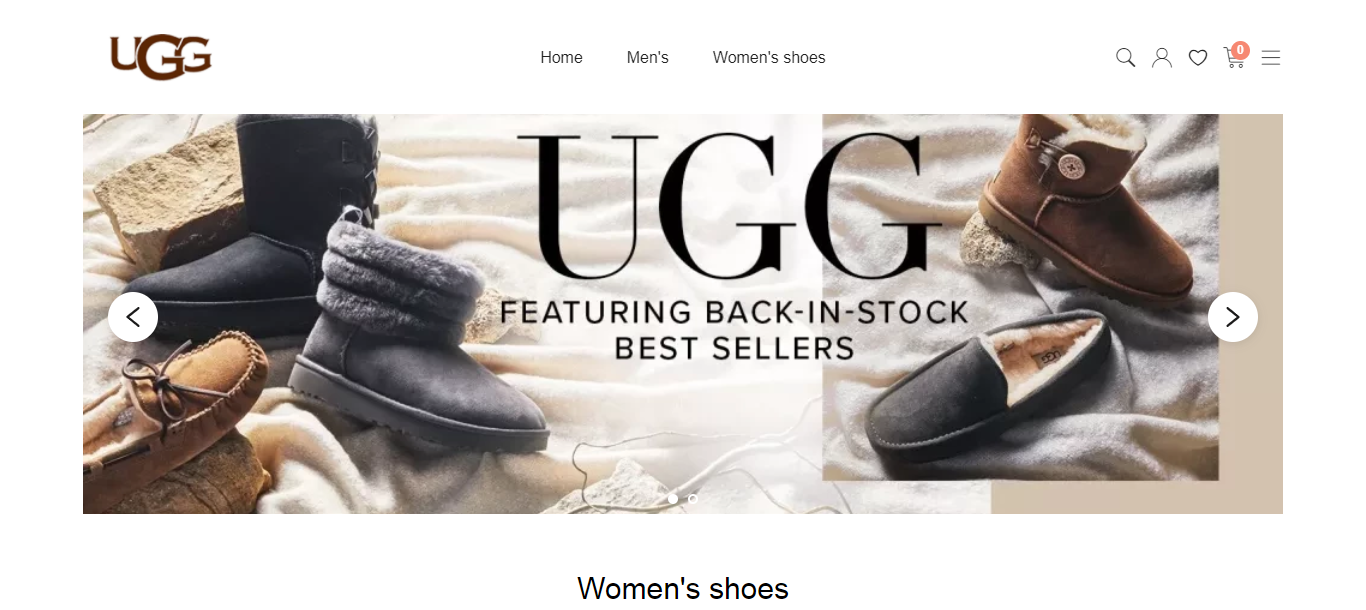
Task: Click the "Featuring Back-in-Stock Best Sellers" banner text
Action: (734, 330)
